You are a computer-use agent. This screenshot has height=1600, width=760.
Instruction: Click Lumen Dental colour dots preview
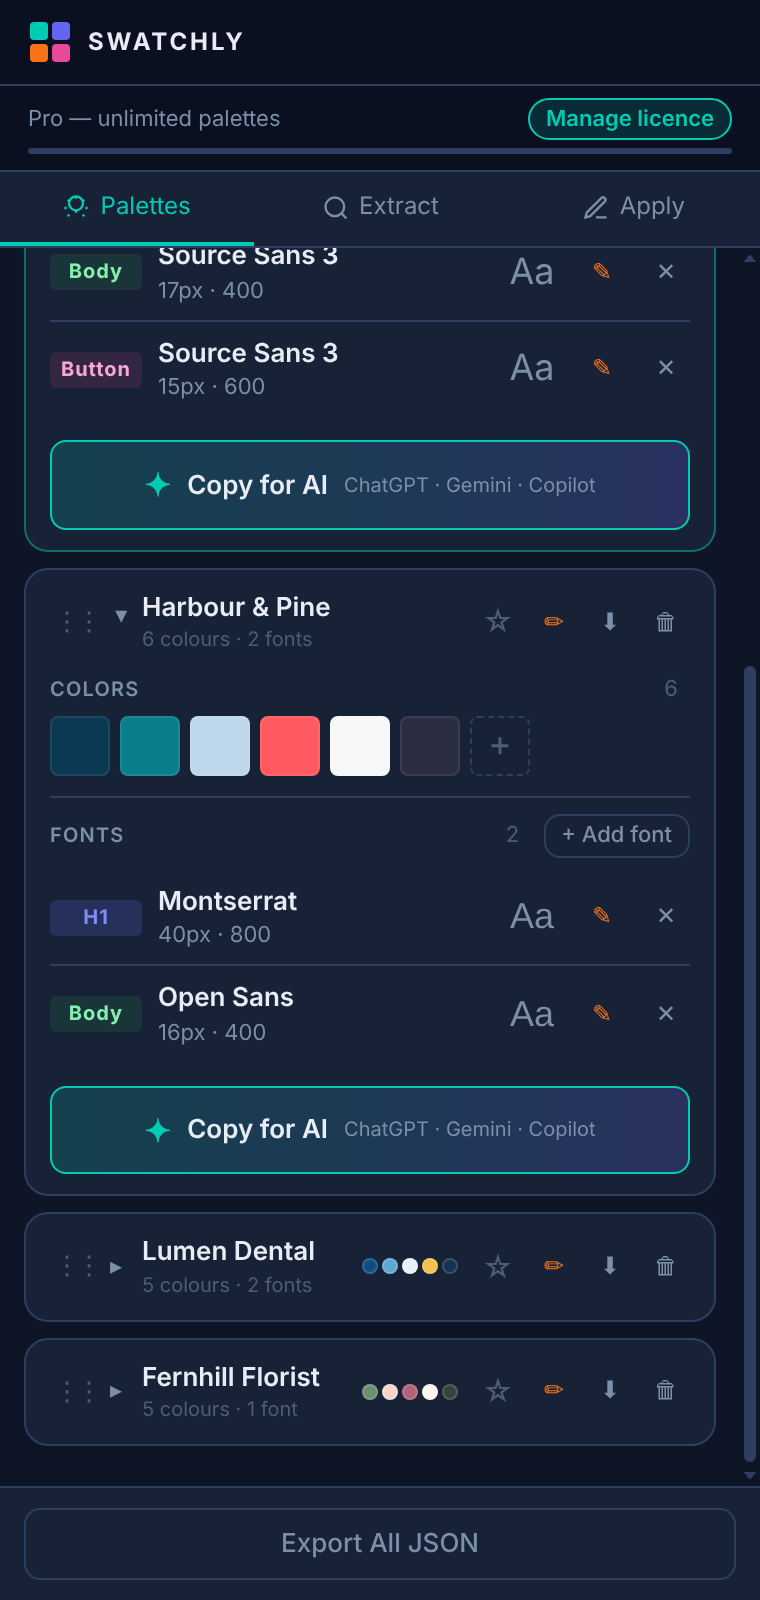410,1266
